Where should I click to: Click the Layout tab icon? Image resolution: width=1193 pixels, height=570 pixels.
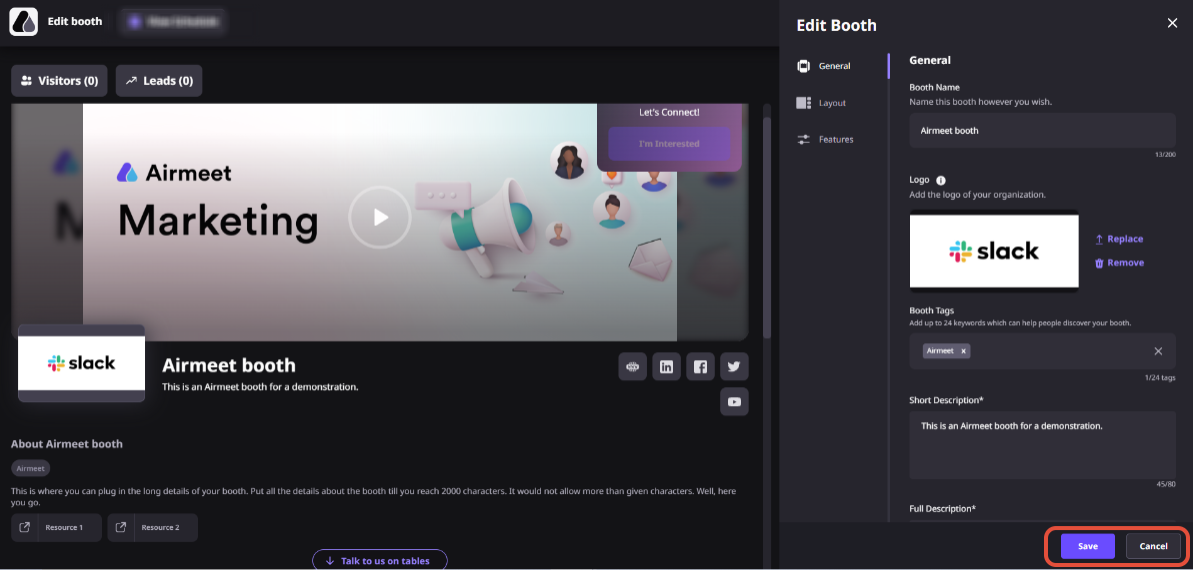[803, 103]
